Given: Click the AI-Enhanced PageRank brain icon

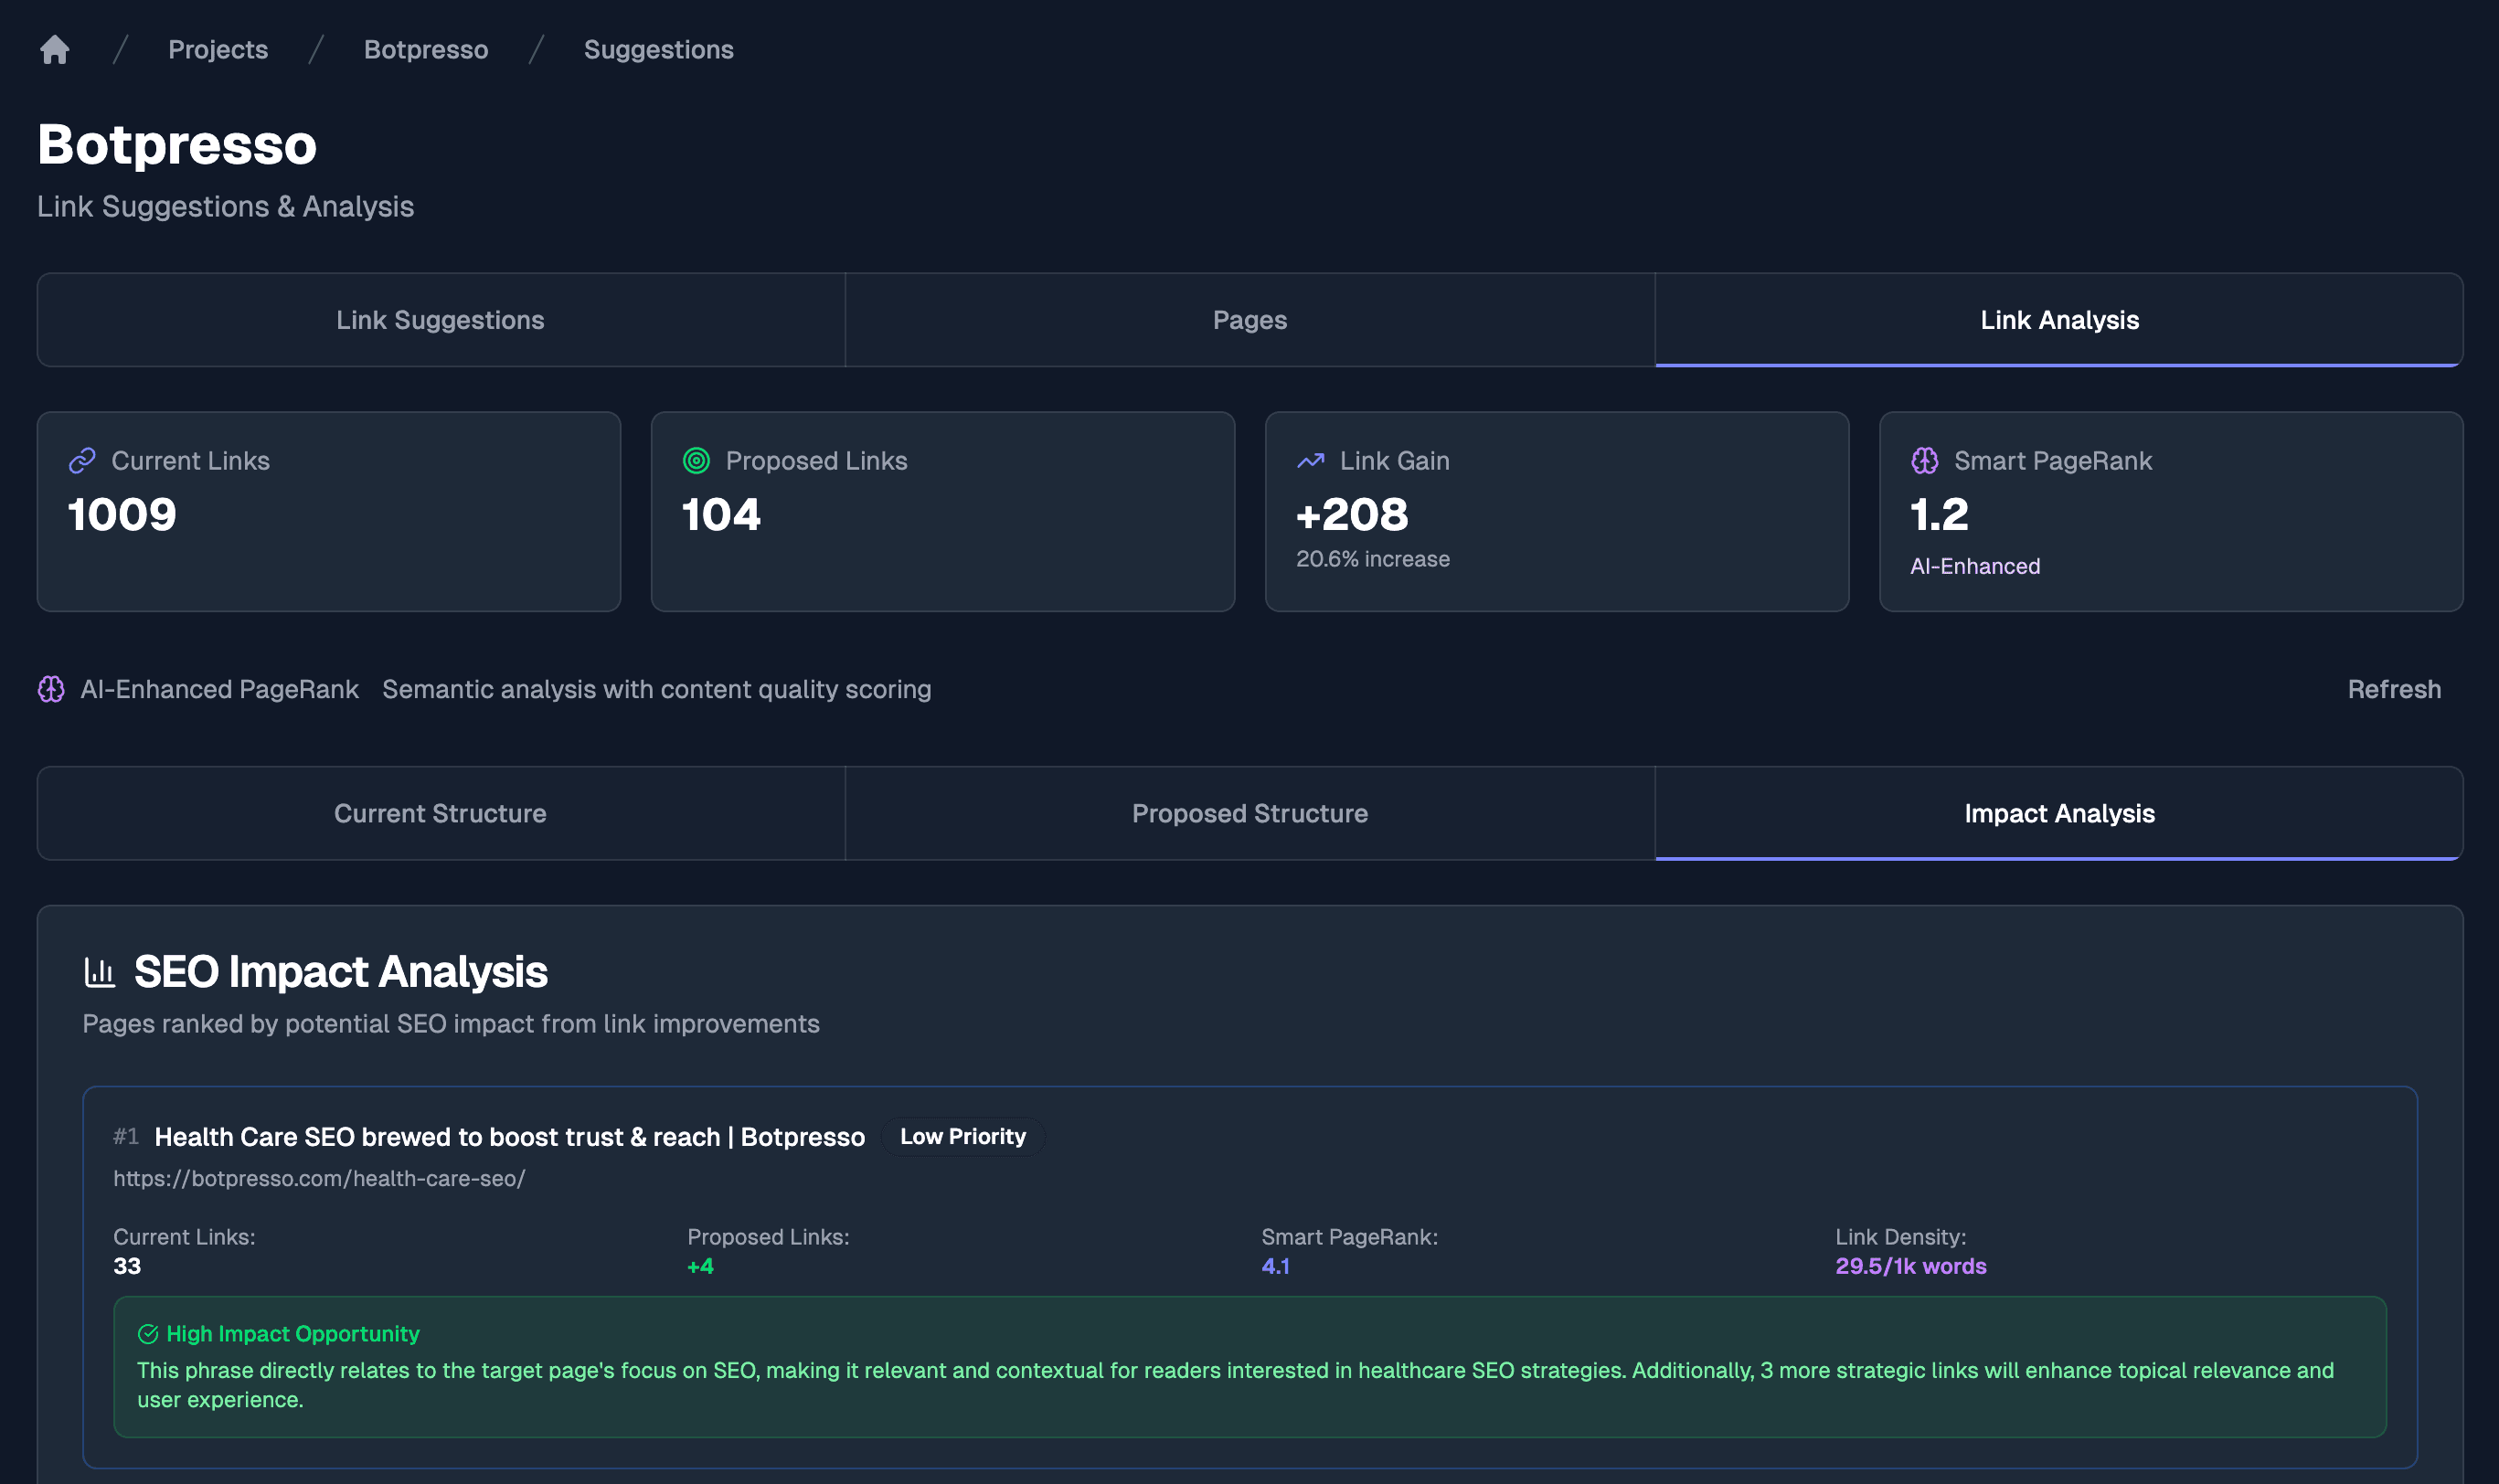Looking at the screenshot, I should click(x=50, y=689).
